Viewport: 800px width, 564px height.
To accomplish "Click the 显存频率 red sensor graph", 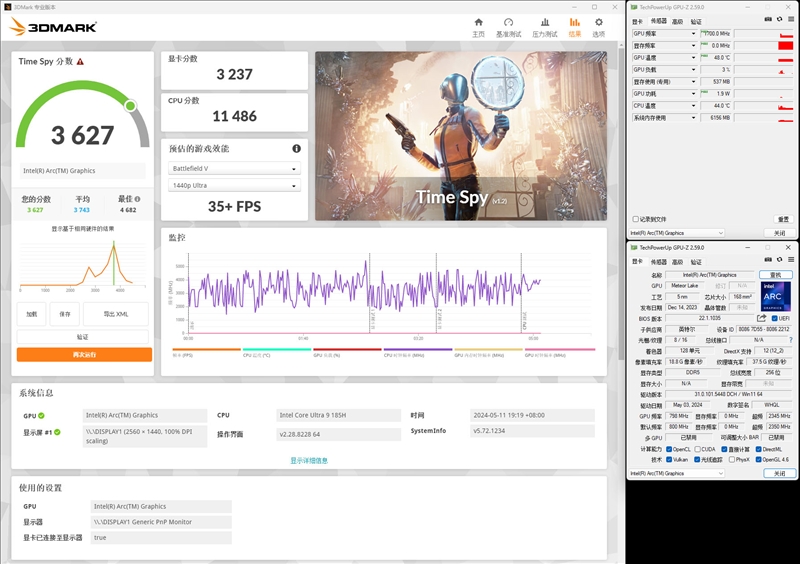I will 763,46.
